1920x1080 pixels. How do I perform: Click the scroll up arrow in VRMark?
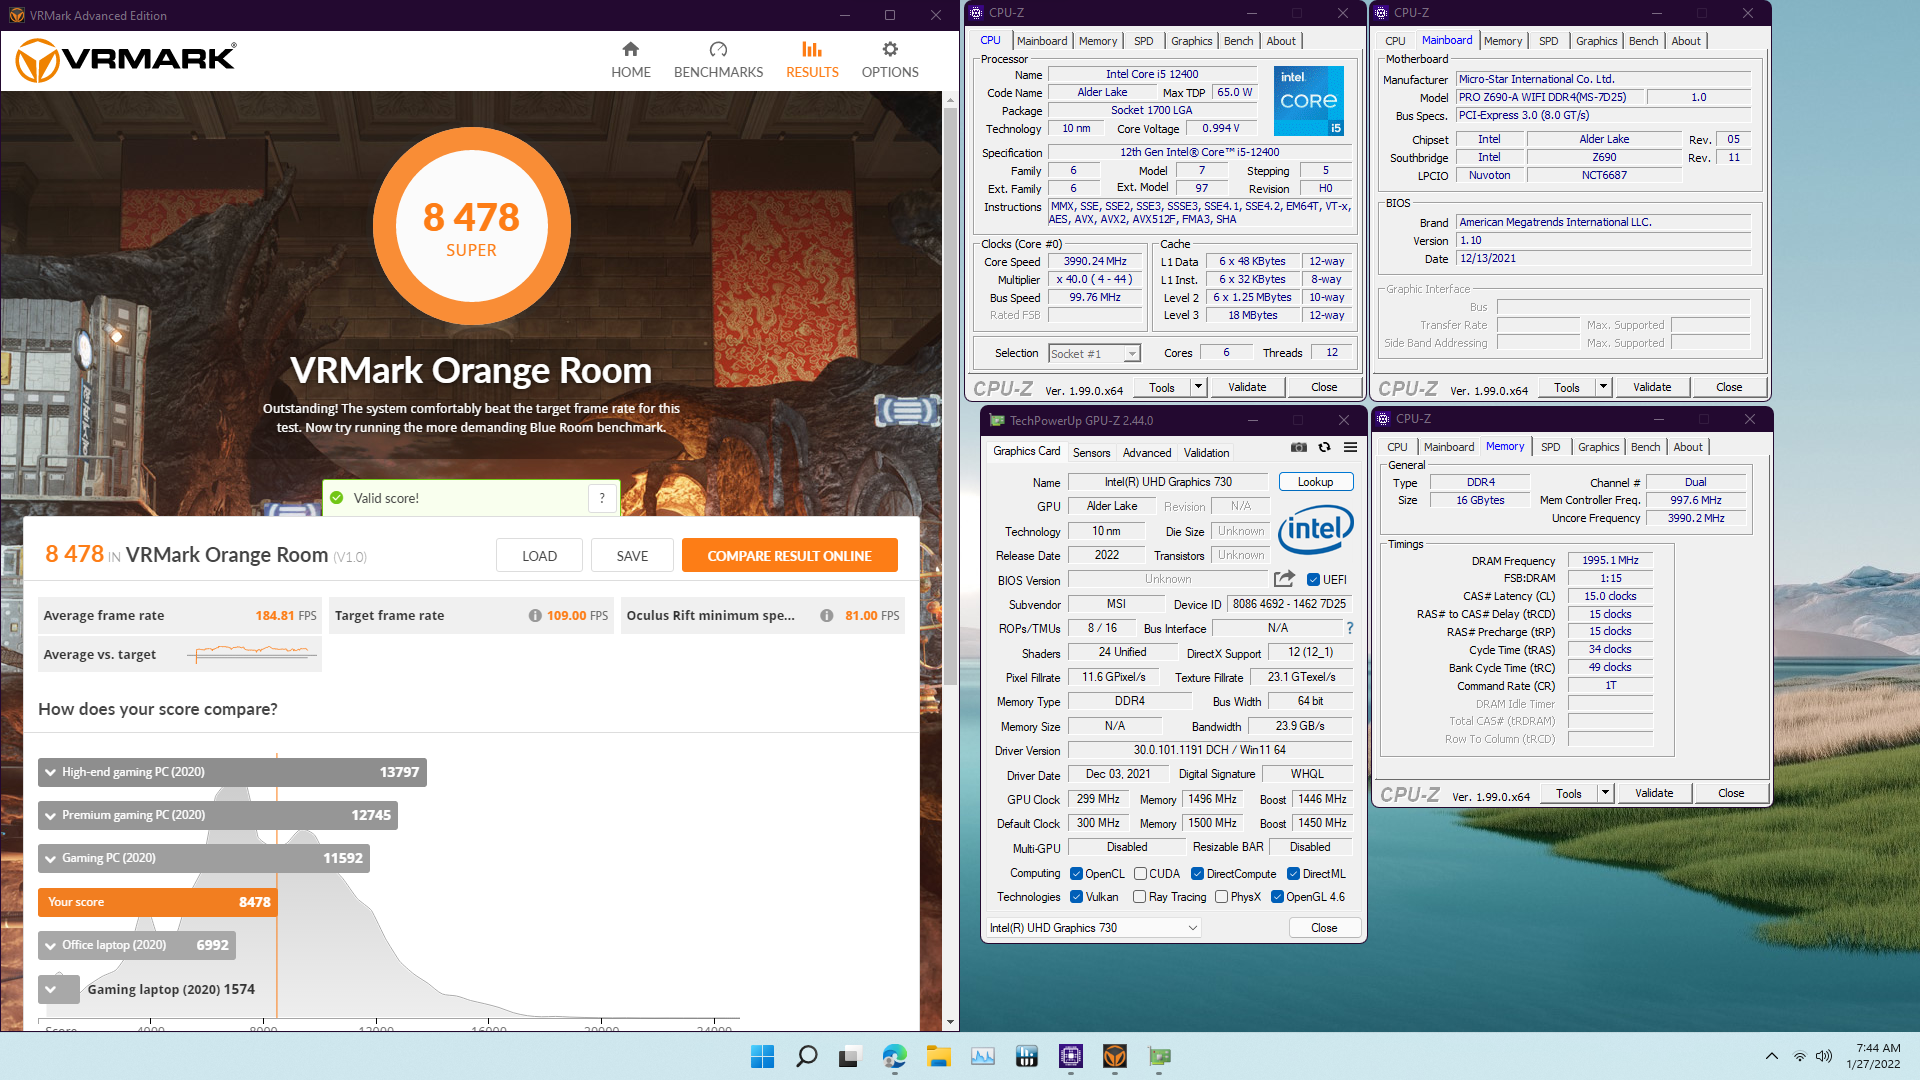pos(950,100)
